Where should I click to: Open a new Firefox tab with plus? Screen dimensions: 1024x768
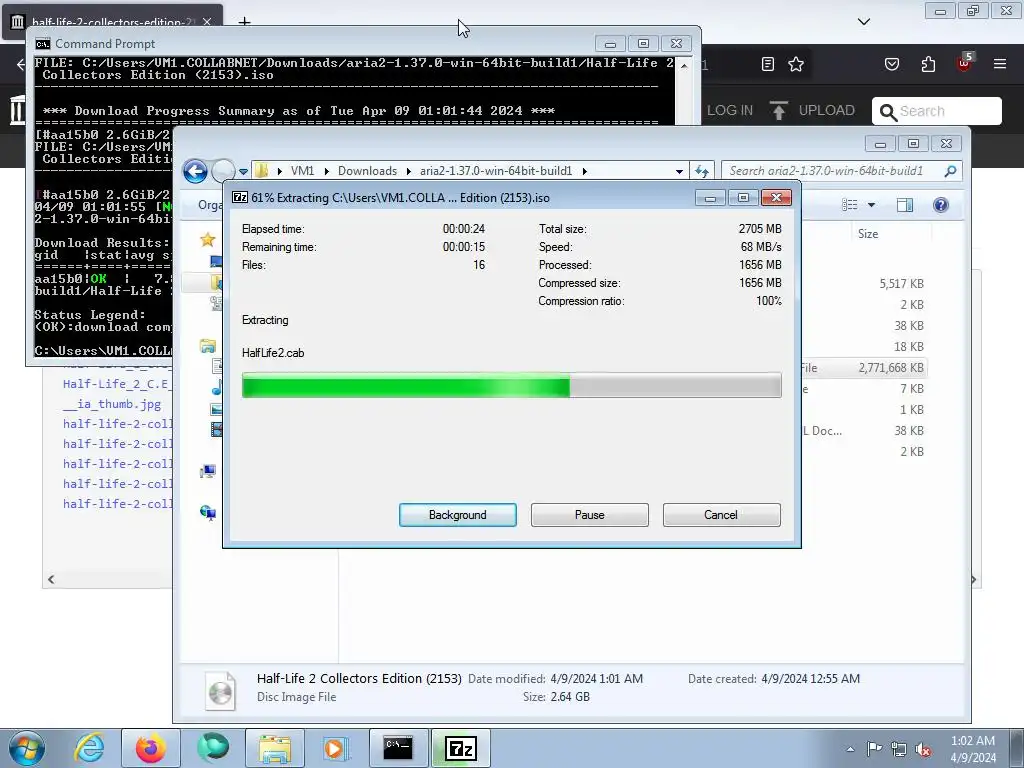pos(244,22)
